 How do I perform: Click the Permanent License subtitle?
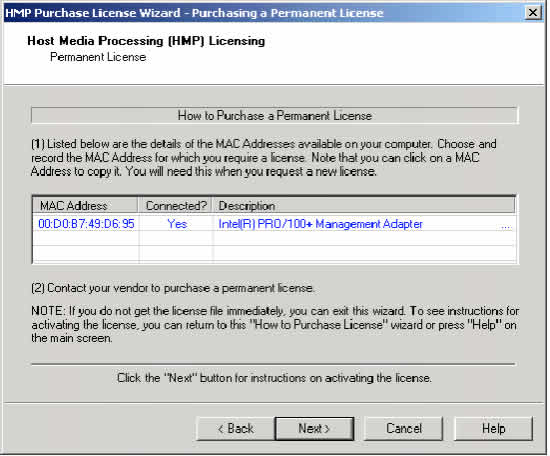pyautogui.click(x=98, y=57)
